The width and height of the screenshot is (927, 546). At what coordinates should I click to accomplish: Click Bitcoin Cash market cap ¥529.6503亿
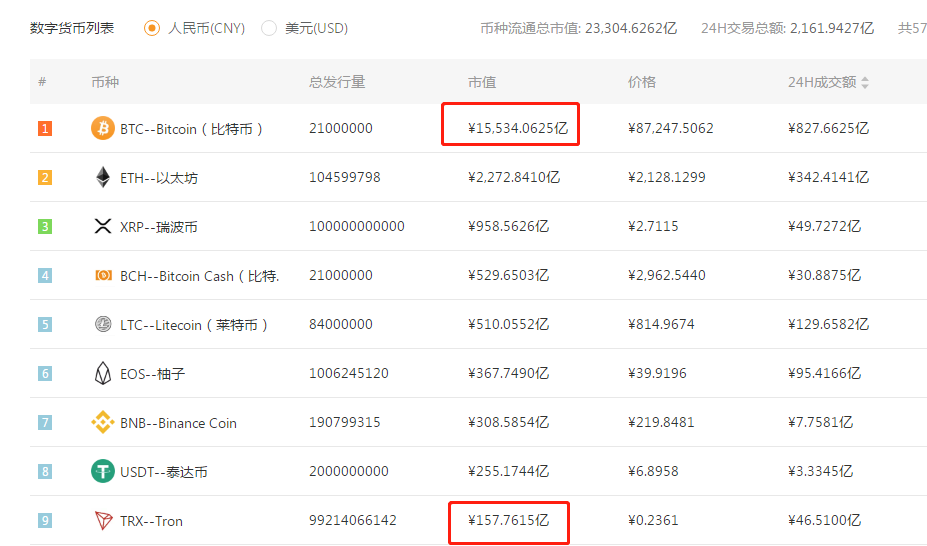(x=508, y=275)
